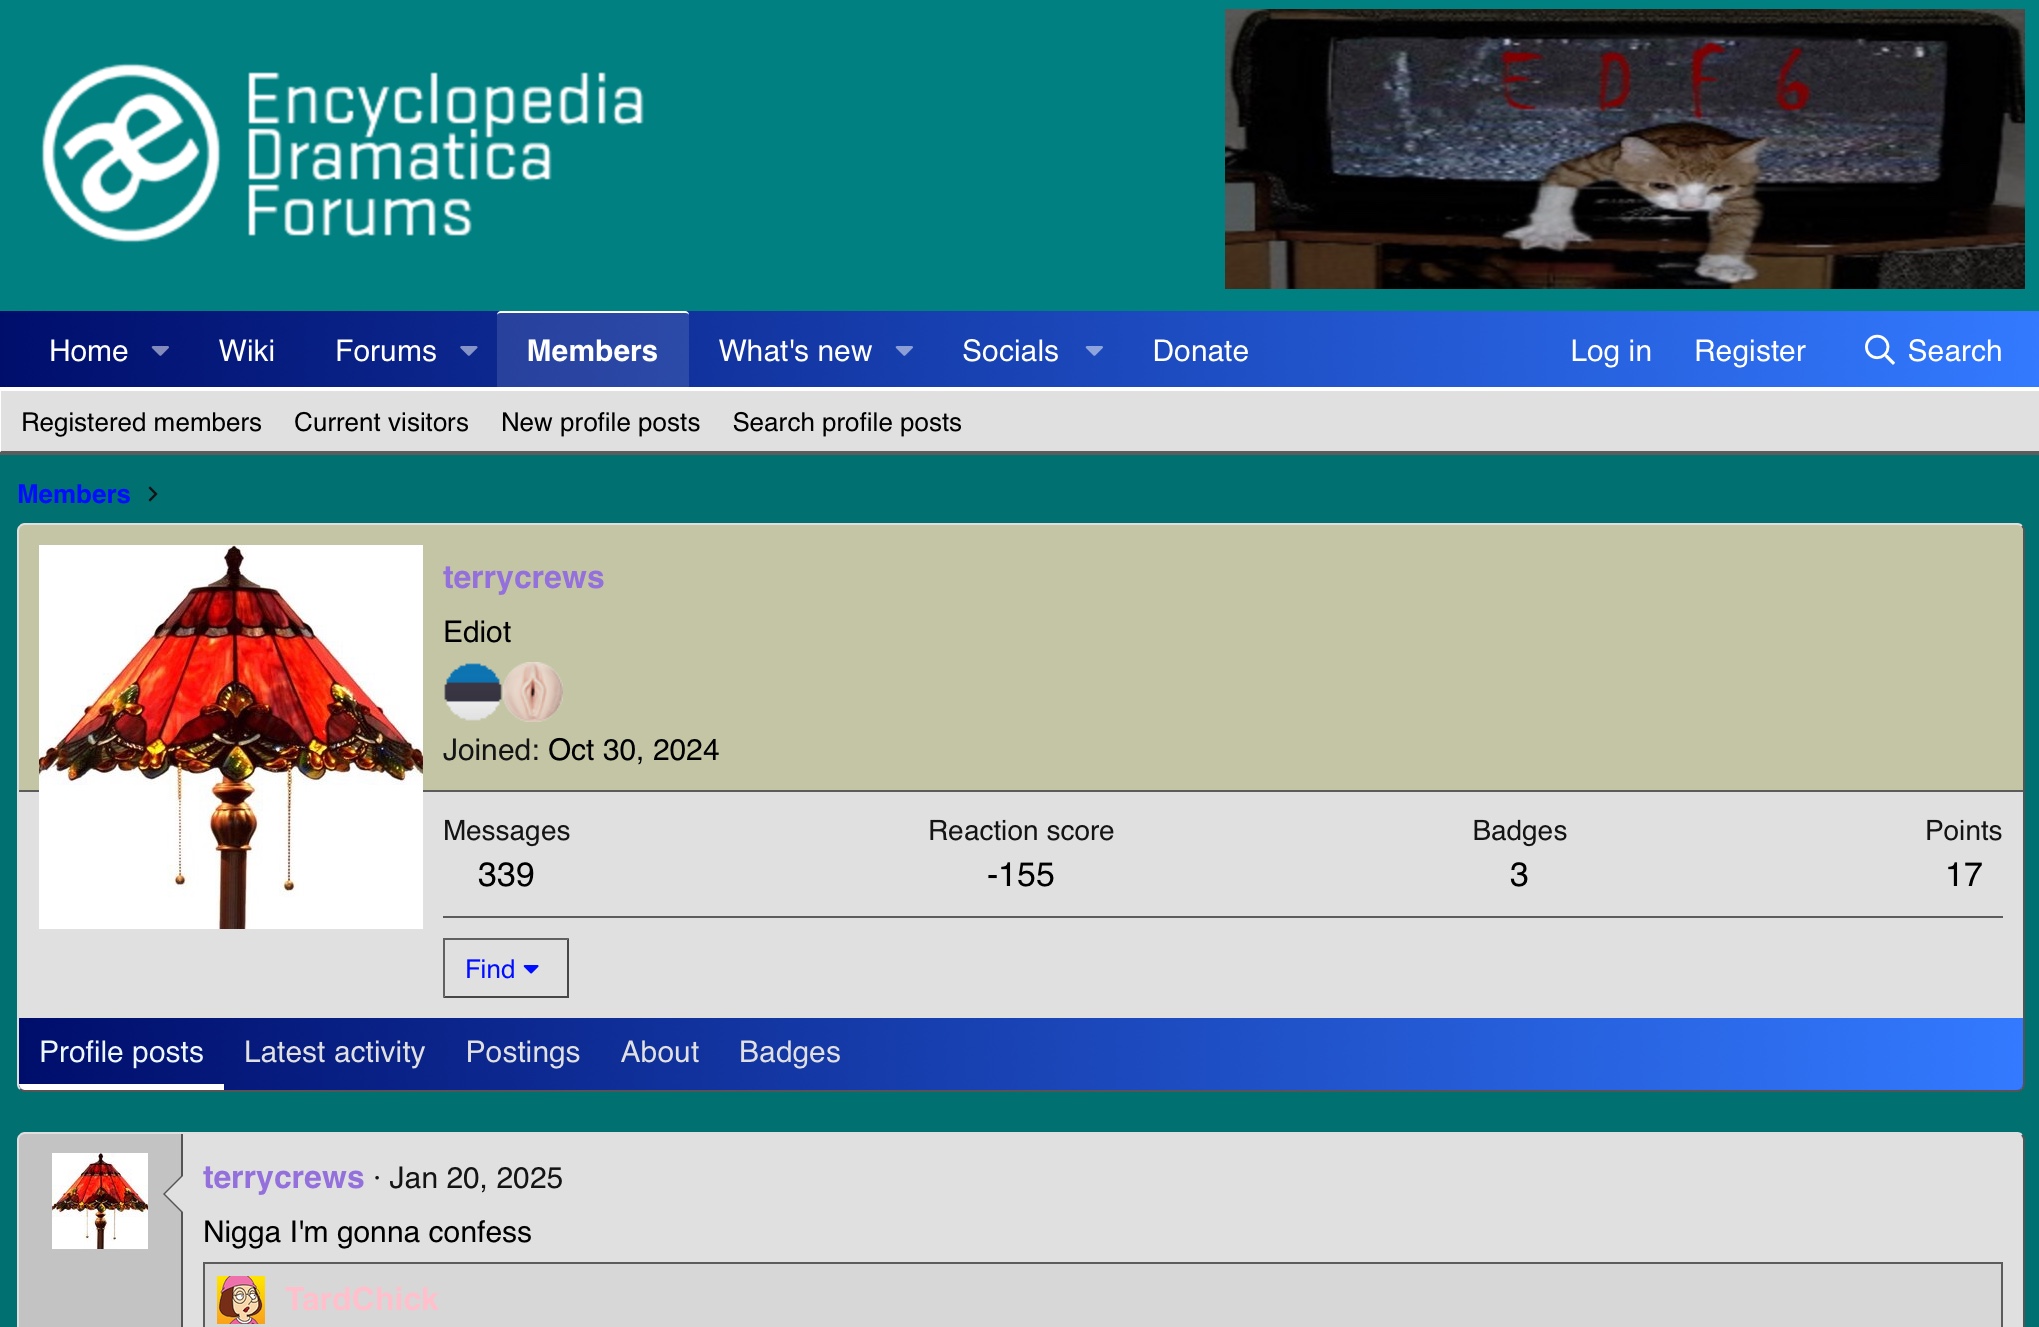Click small lamp avatar beside profile post
This screenshot has height=1327, width=2039.
100,1200
